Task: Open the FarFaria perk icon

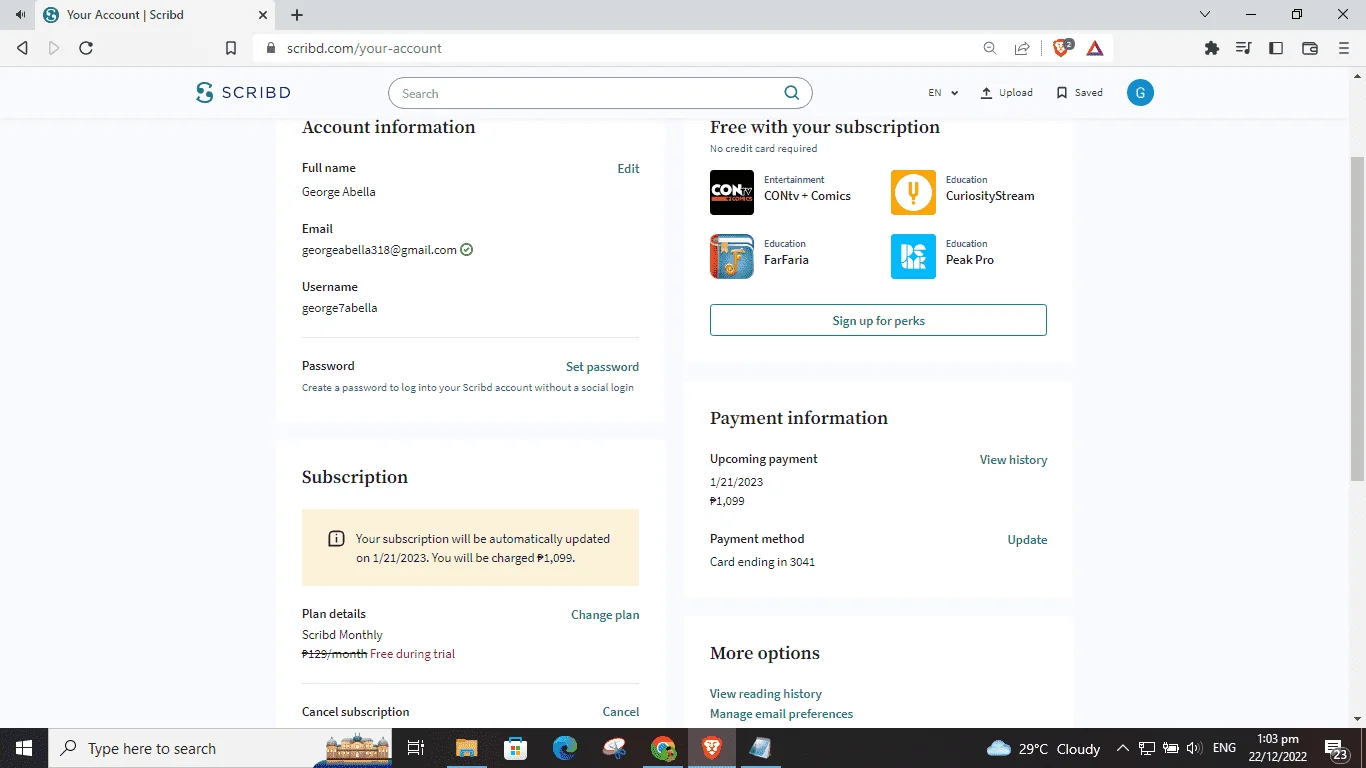Action: click(732, 256)
